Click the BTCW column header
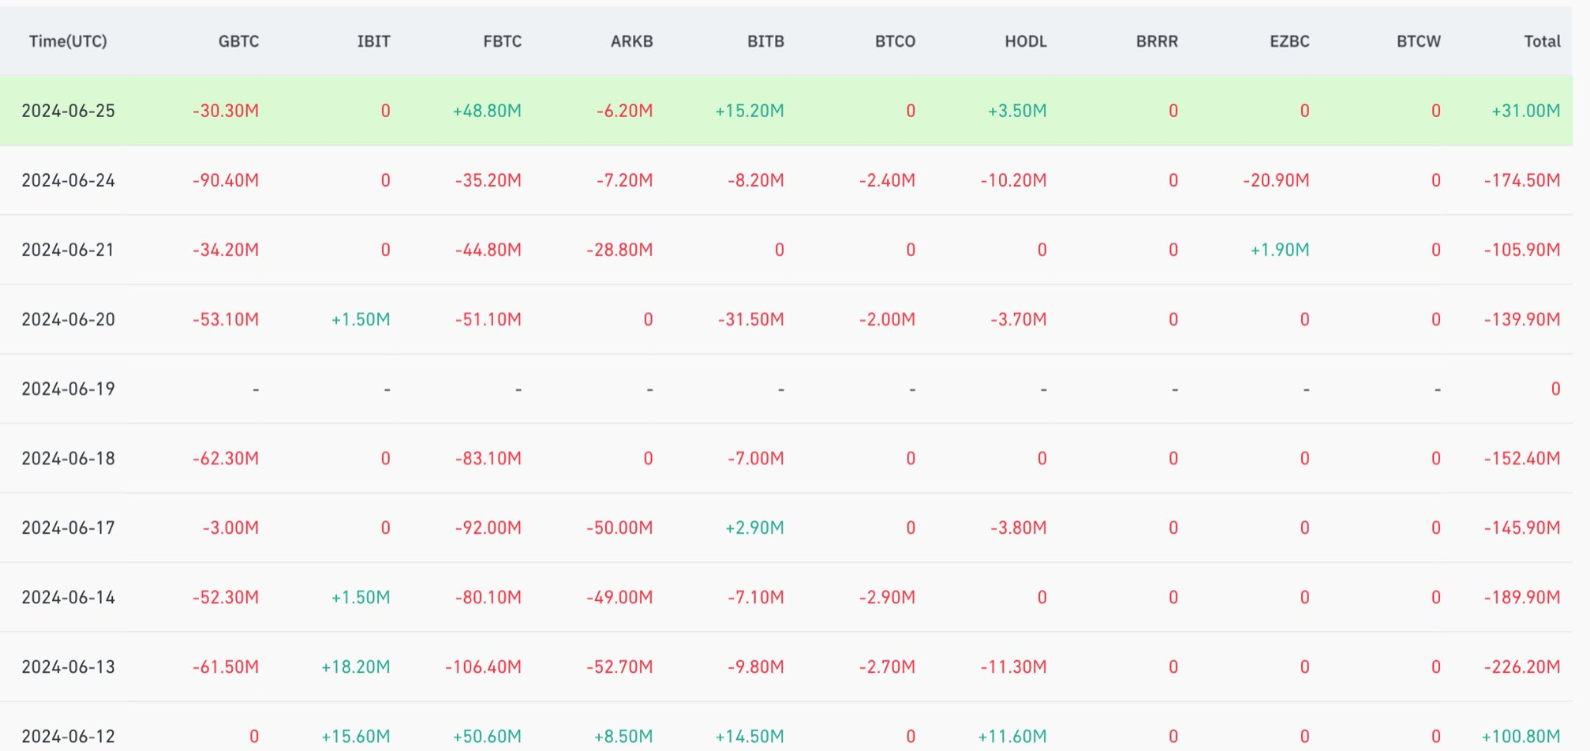1590x751 pixels. pyautogui.click(x=1418, y=41)
